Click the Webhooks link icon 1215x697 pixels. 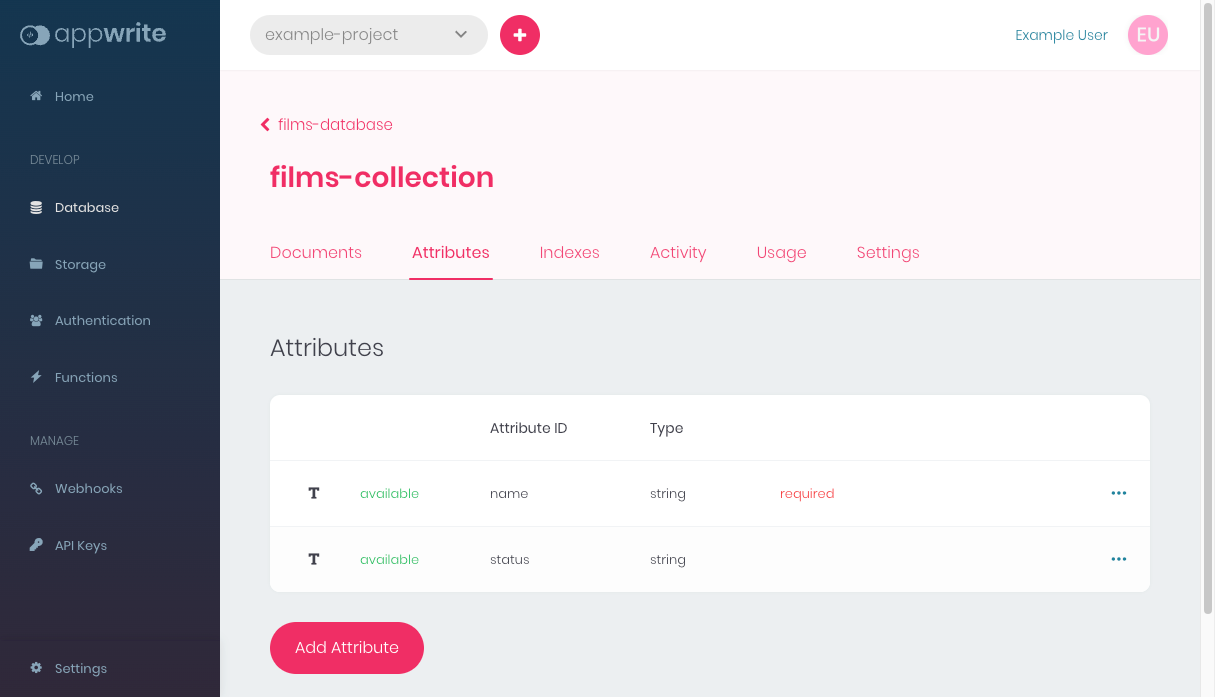tap(36, 489)
